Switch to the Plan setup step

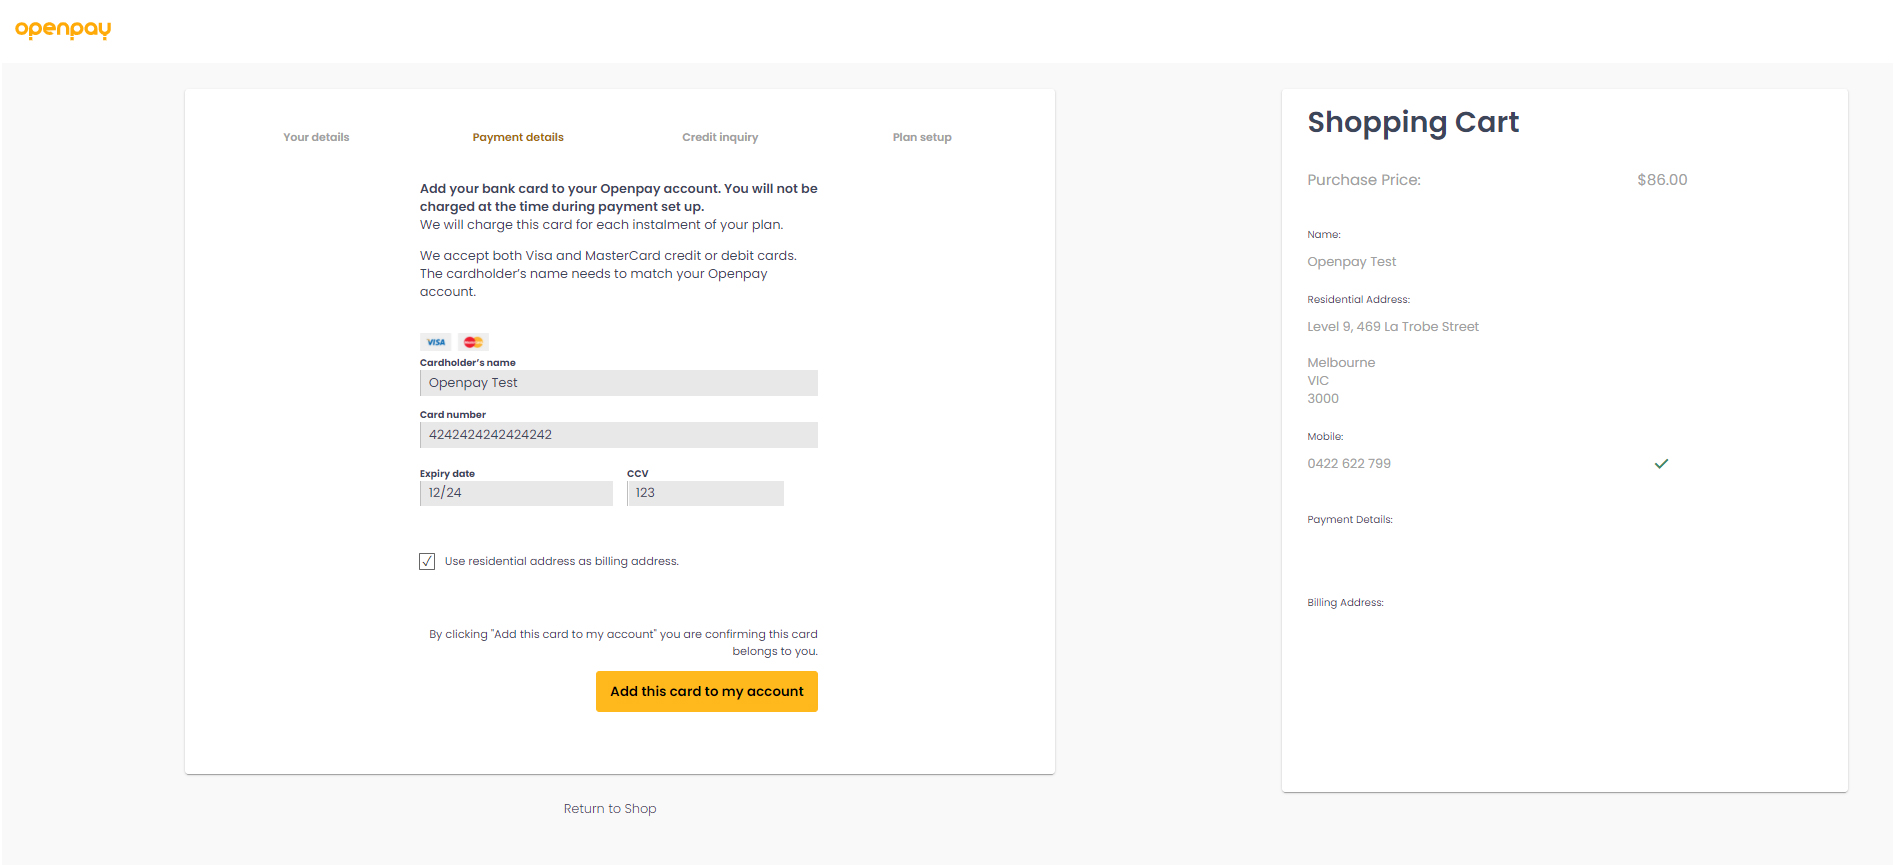(x=922, y=138)
